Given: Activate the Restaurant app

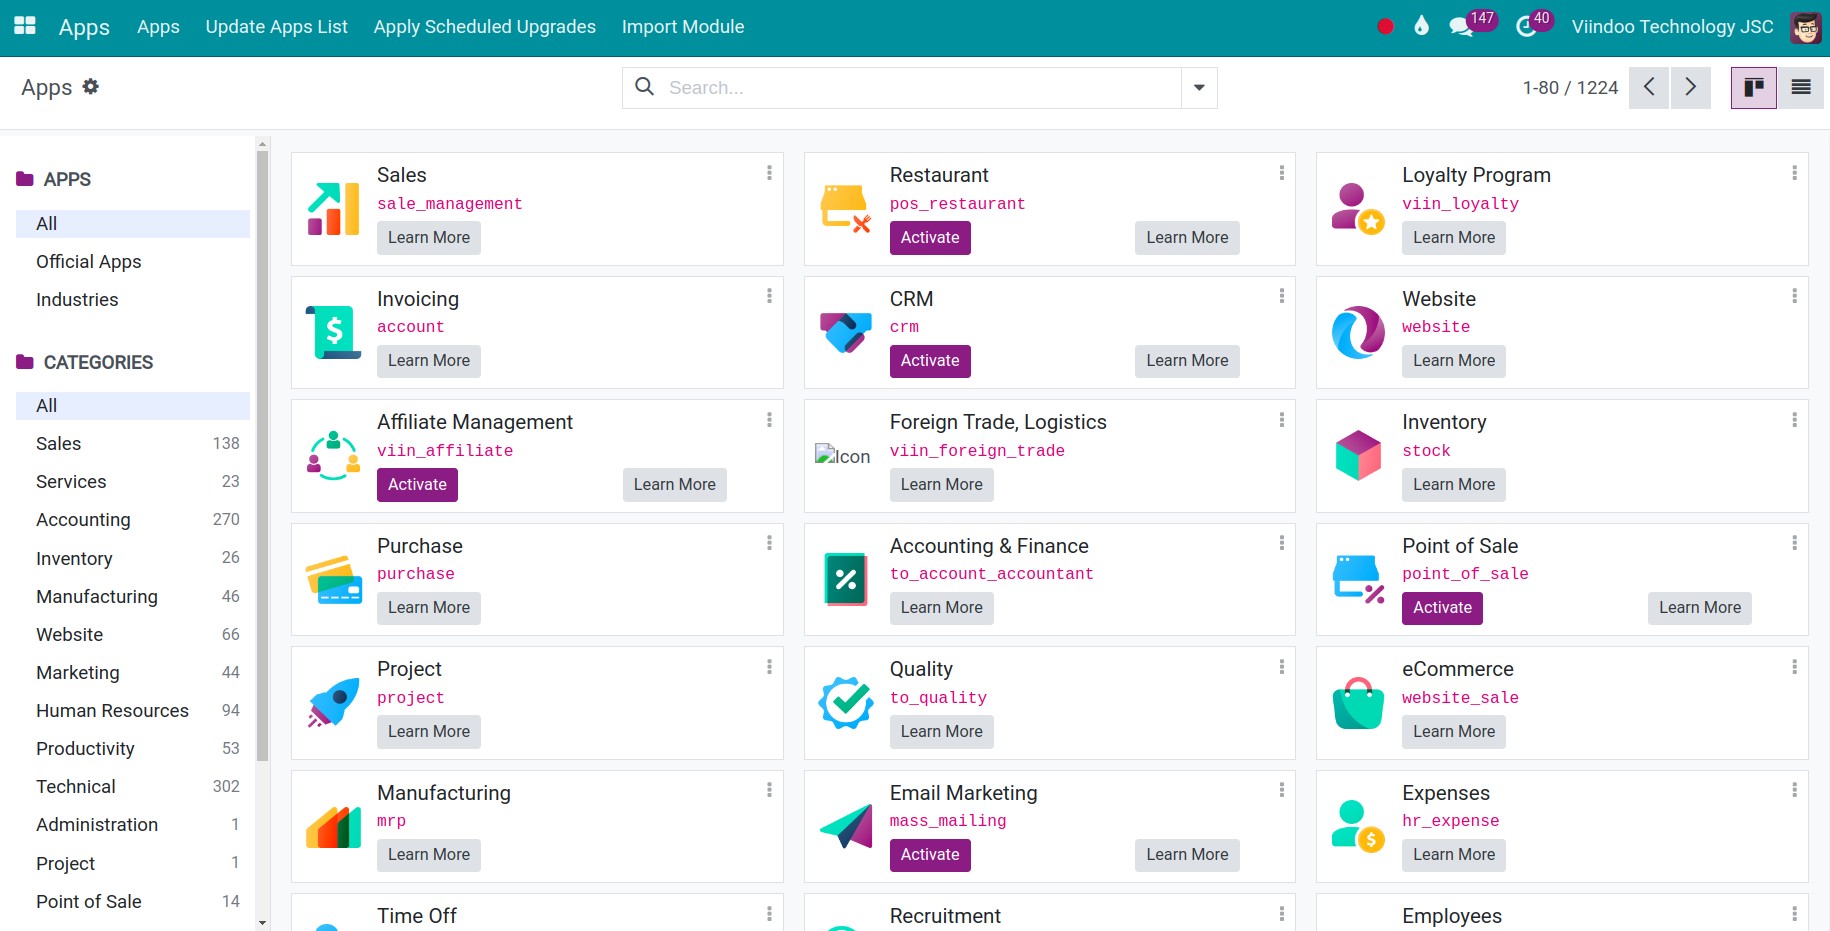Looking at the screenshot, I should tap(930, 238).
